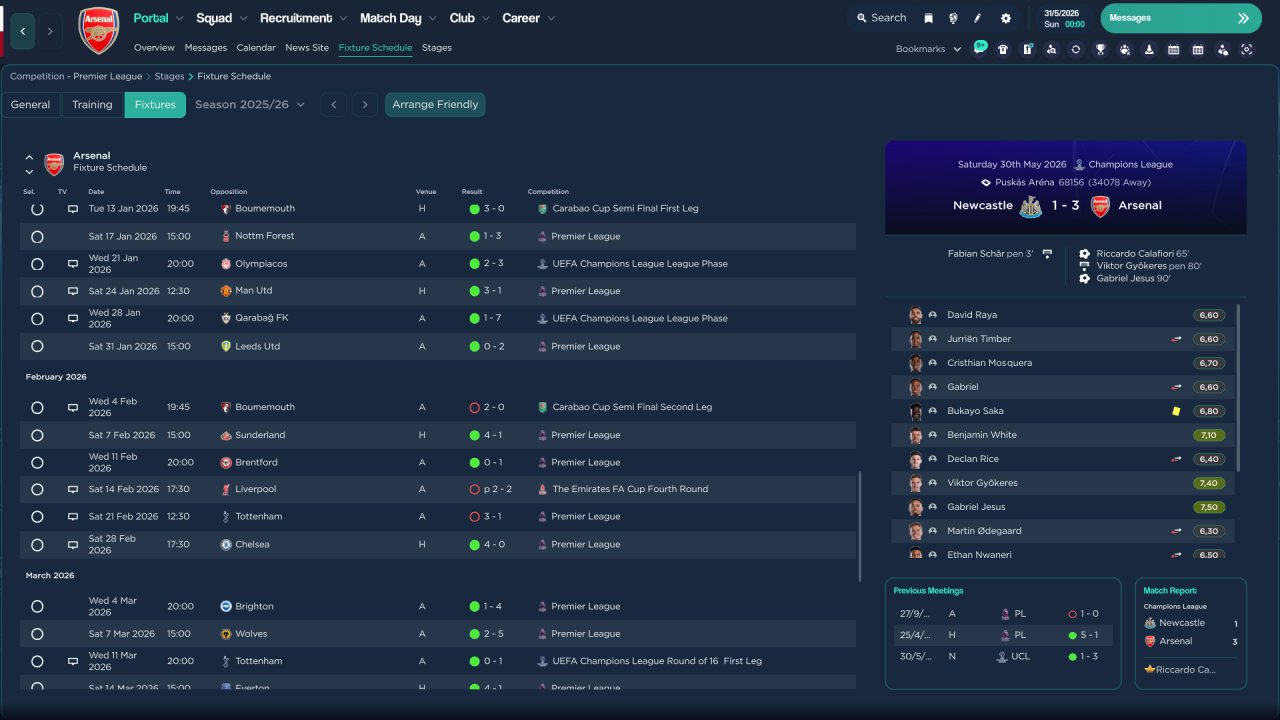
Task: Select the Chelsea fixture radio button
Action: click(x=37, y=545)
